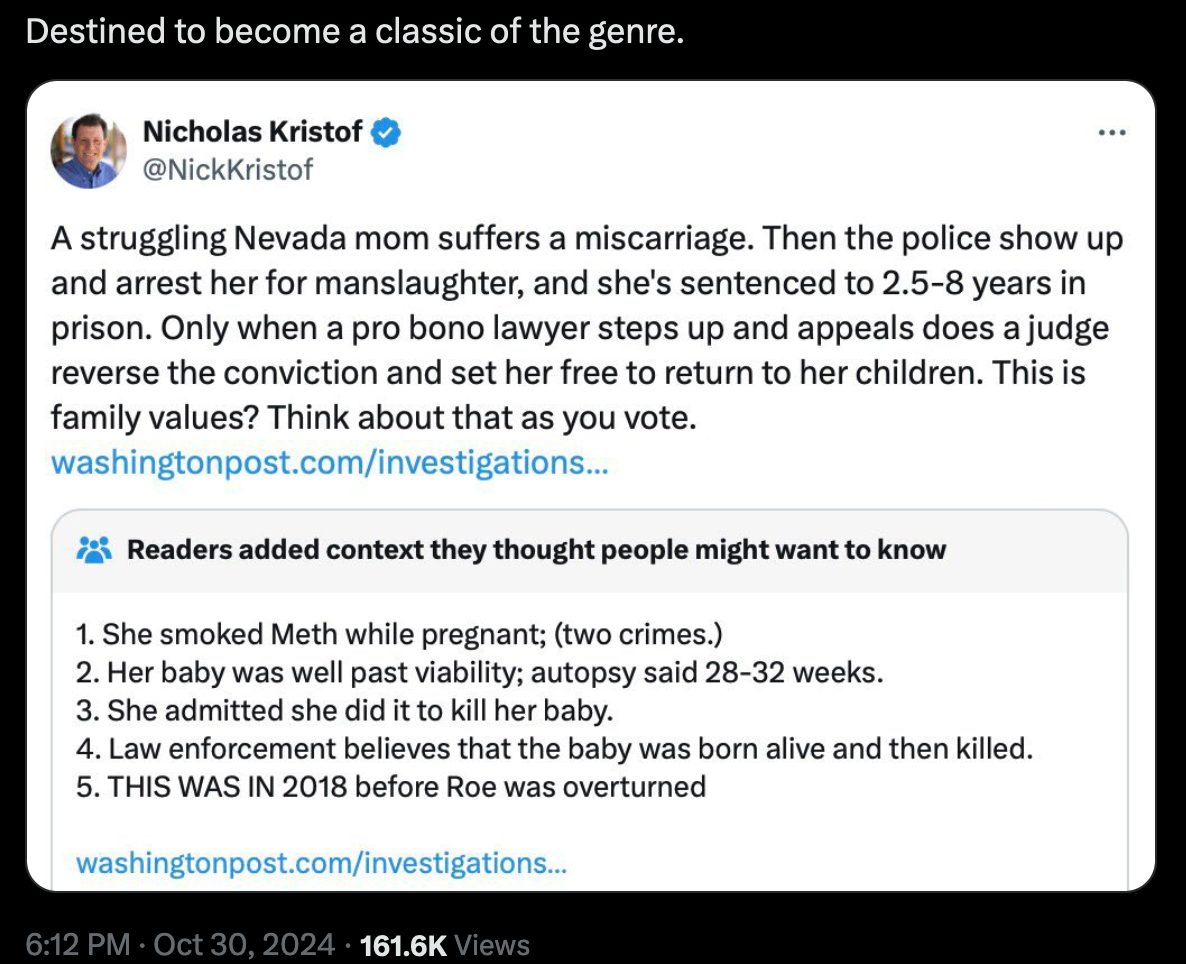The width and height of the screenshot is (1186, 964).
Task: View the 161.6K Views count
Action: (x=444, y=944)
